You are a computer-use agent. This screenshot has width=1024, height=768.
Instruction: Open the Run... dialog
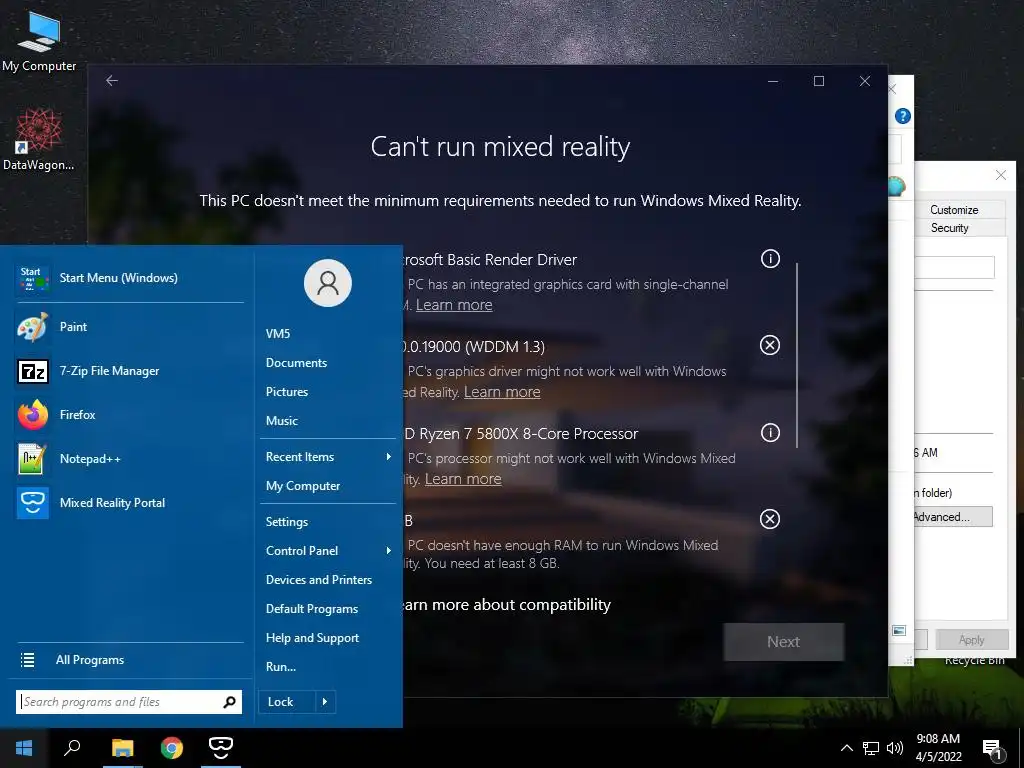click(328, 667)
